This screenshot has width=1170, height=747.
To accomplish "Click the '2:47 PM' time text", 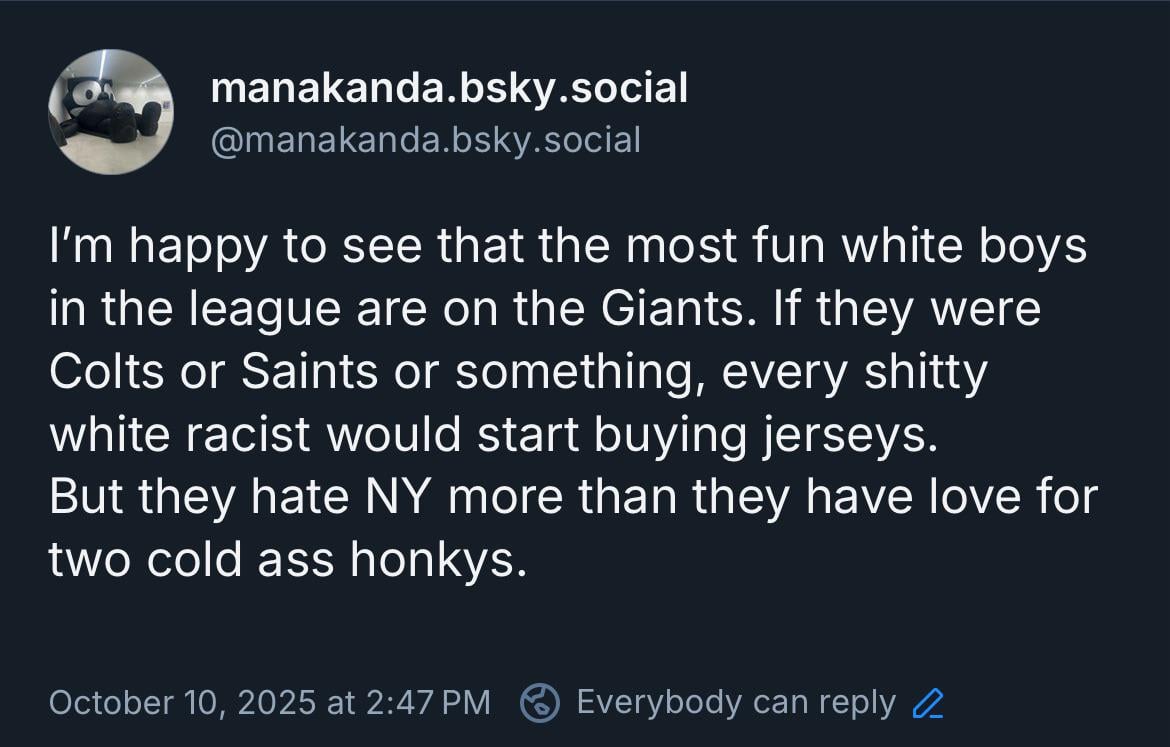I will point(430,703).
